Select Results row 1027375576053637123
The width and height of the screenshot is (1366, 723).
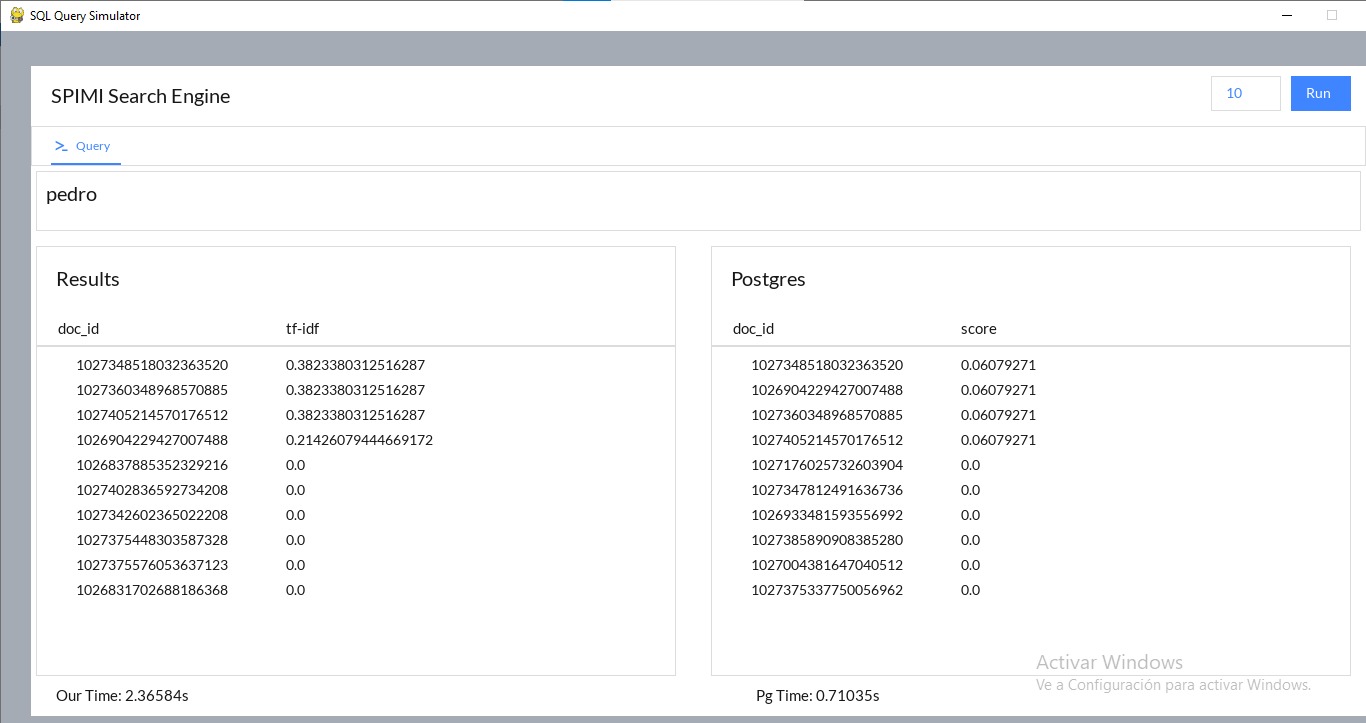[x=356, y=565]
